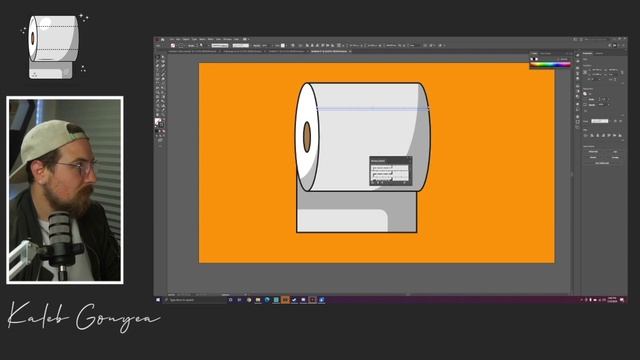Screen dimensions: 640x360
Task: Open the stroke weight dropdown in control bar
Action: [209, 45]
